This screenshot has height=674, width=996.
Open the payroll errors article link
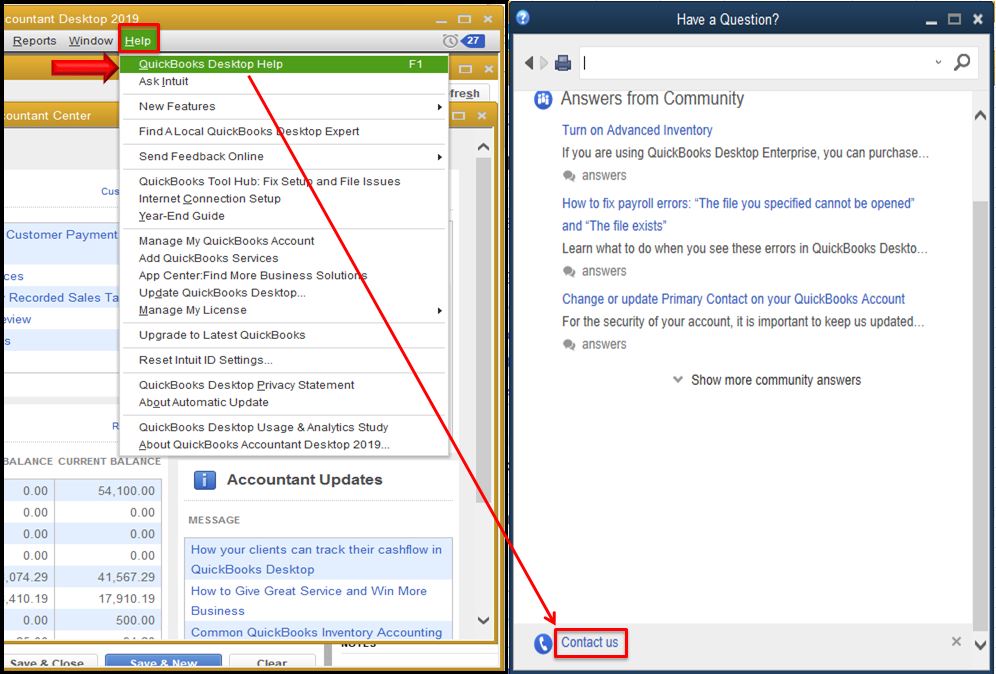coord(737,214)
